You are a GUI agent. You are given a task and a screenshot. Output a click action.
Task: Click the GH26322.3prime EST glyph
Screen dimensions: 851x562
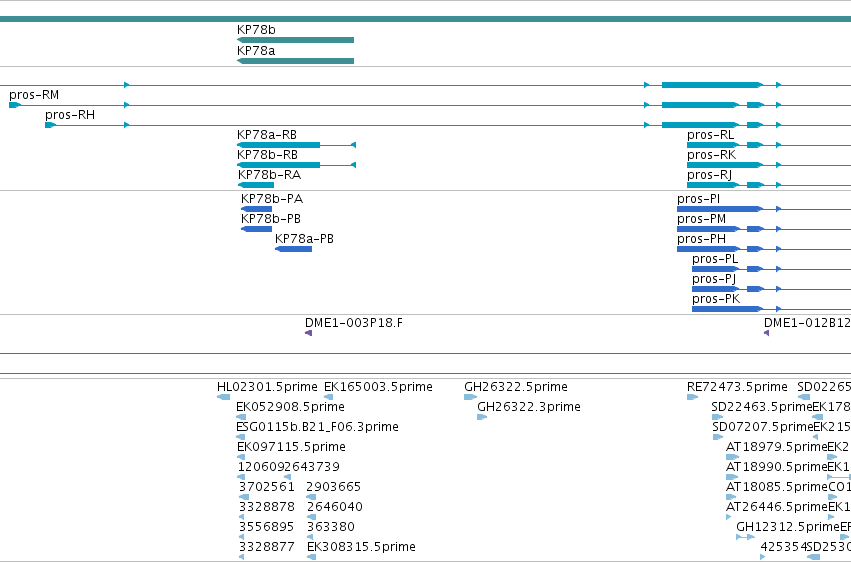[482, 417]
